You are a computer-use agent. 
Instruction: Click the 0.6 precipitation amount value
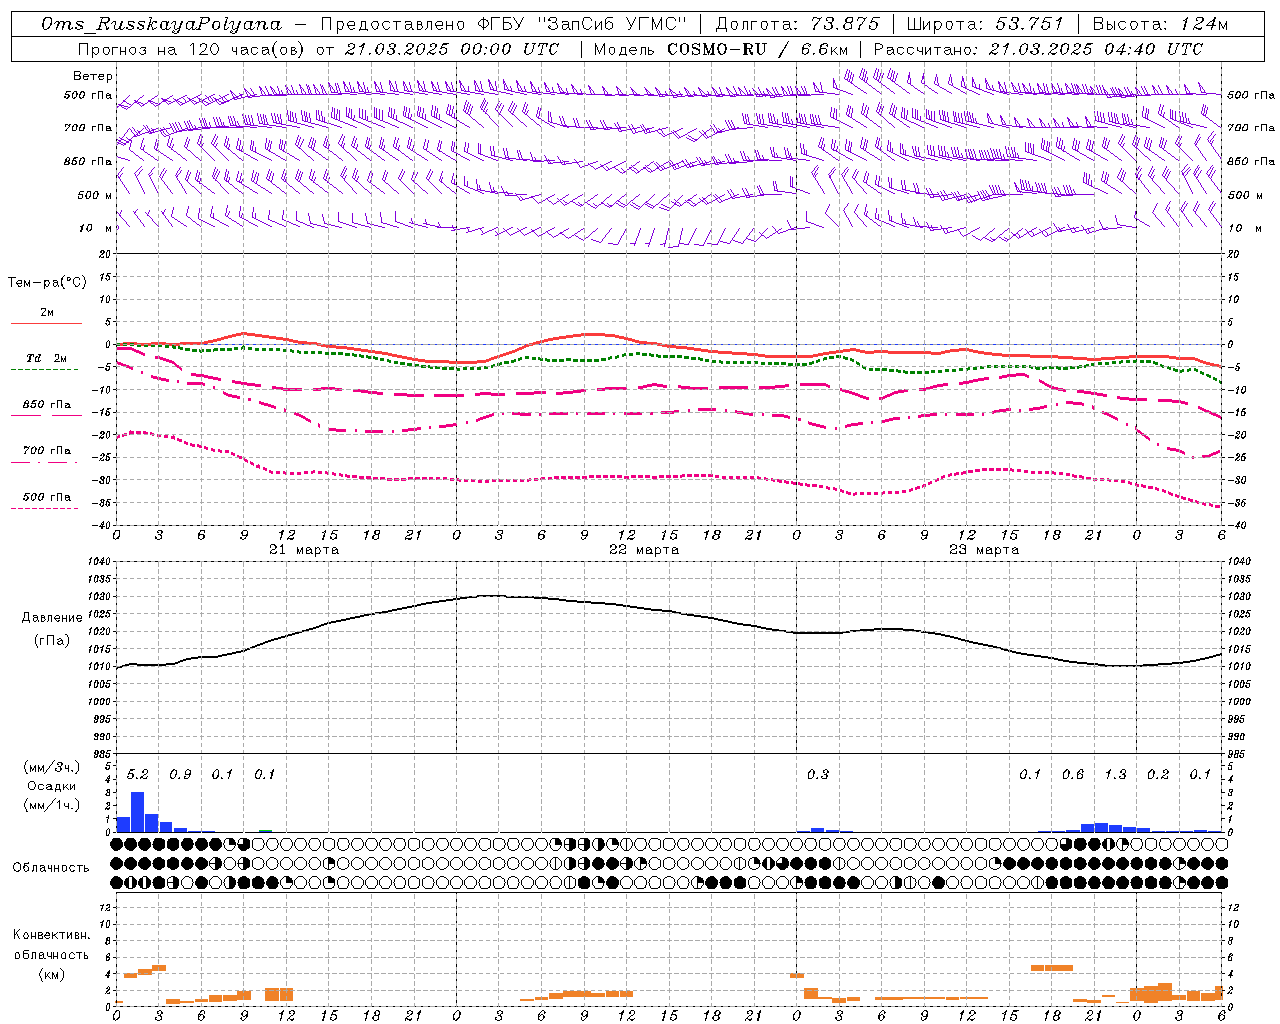pyautogui.click(x=1073, y=775)
